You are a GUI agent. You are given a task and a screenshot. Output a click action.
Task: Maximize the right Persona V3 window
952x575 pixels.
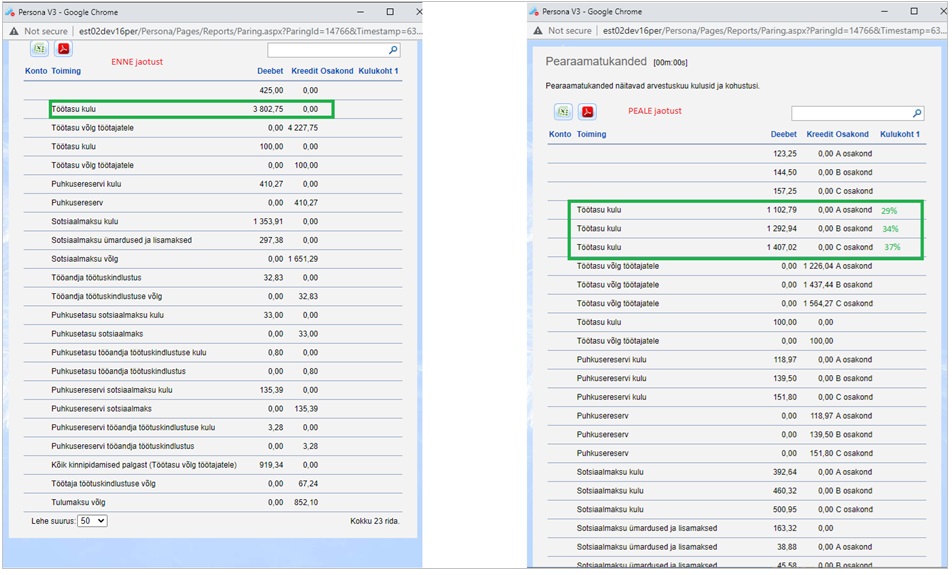point(913,11)
